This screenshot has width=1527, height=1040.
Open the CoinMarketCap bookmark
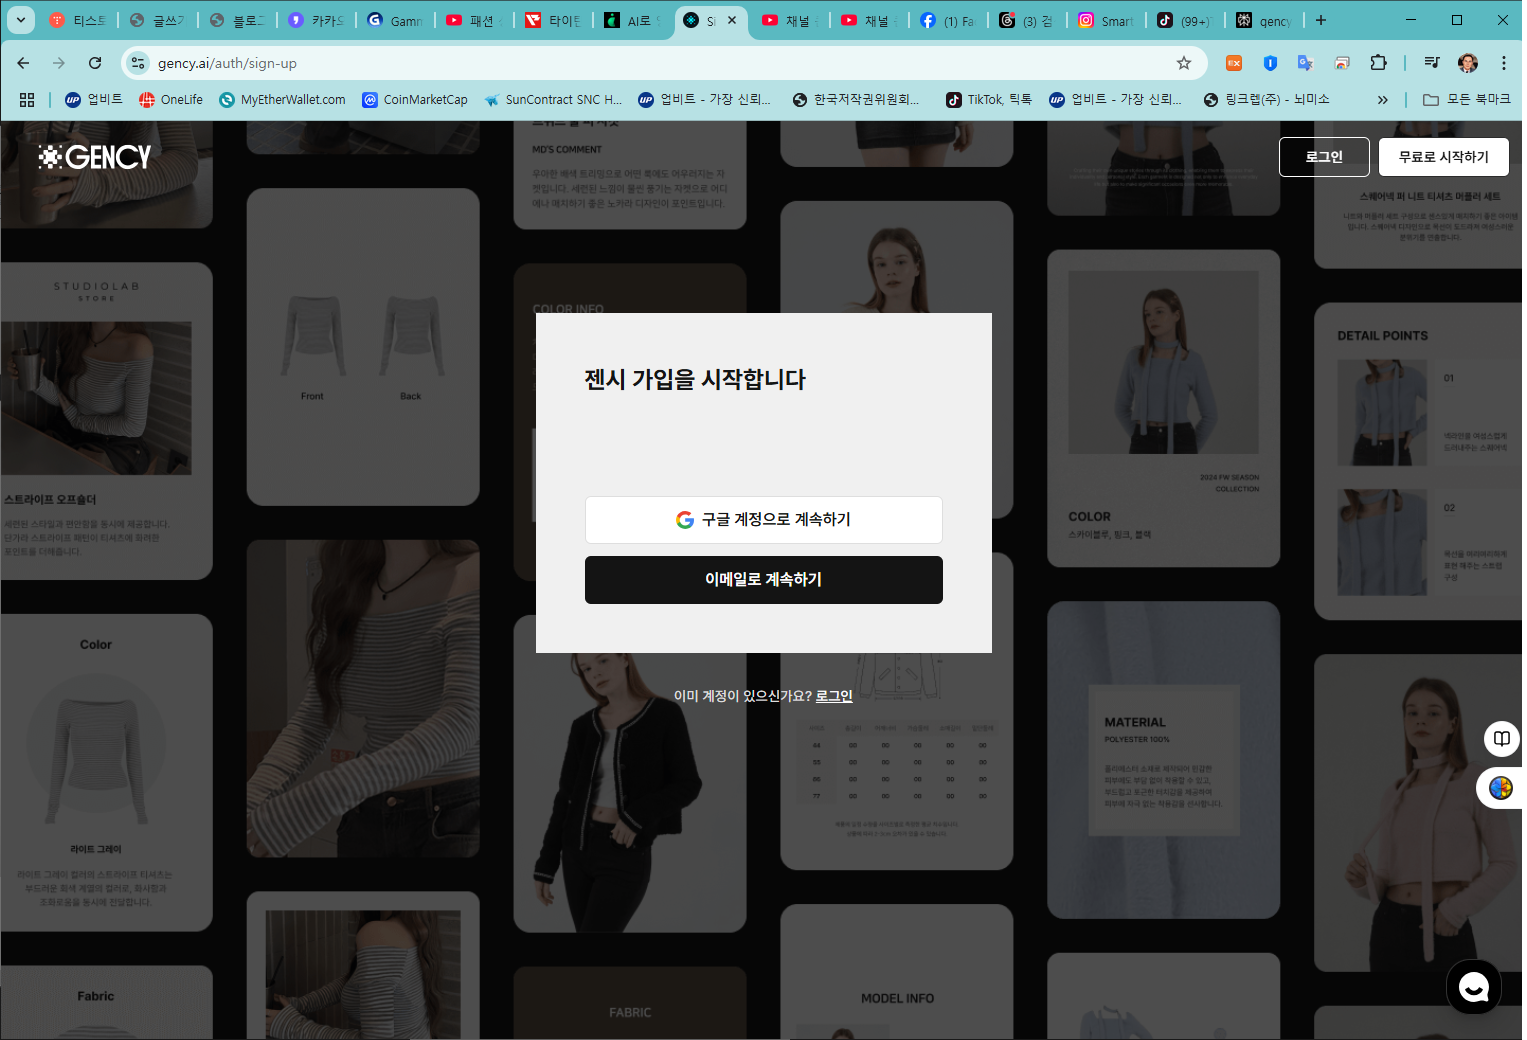(x=415, y=100)
